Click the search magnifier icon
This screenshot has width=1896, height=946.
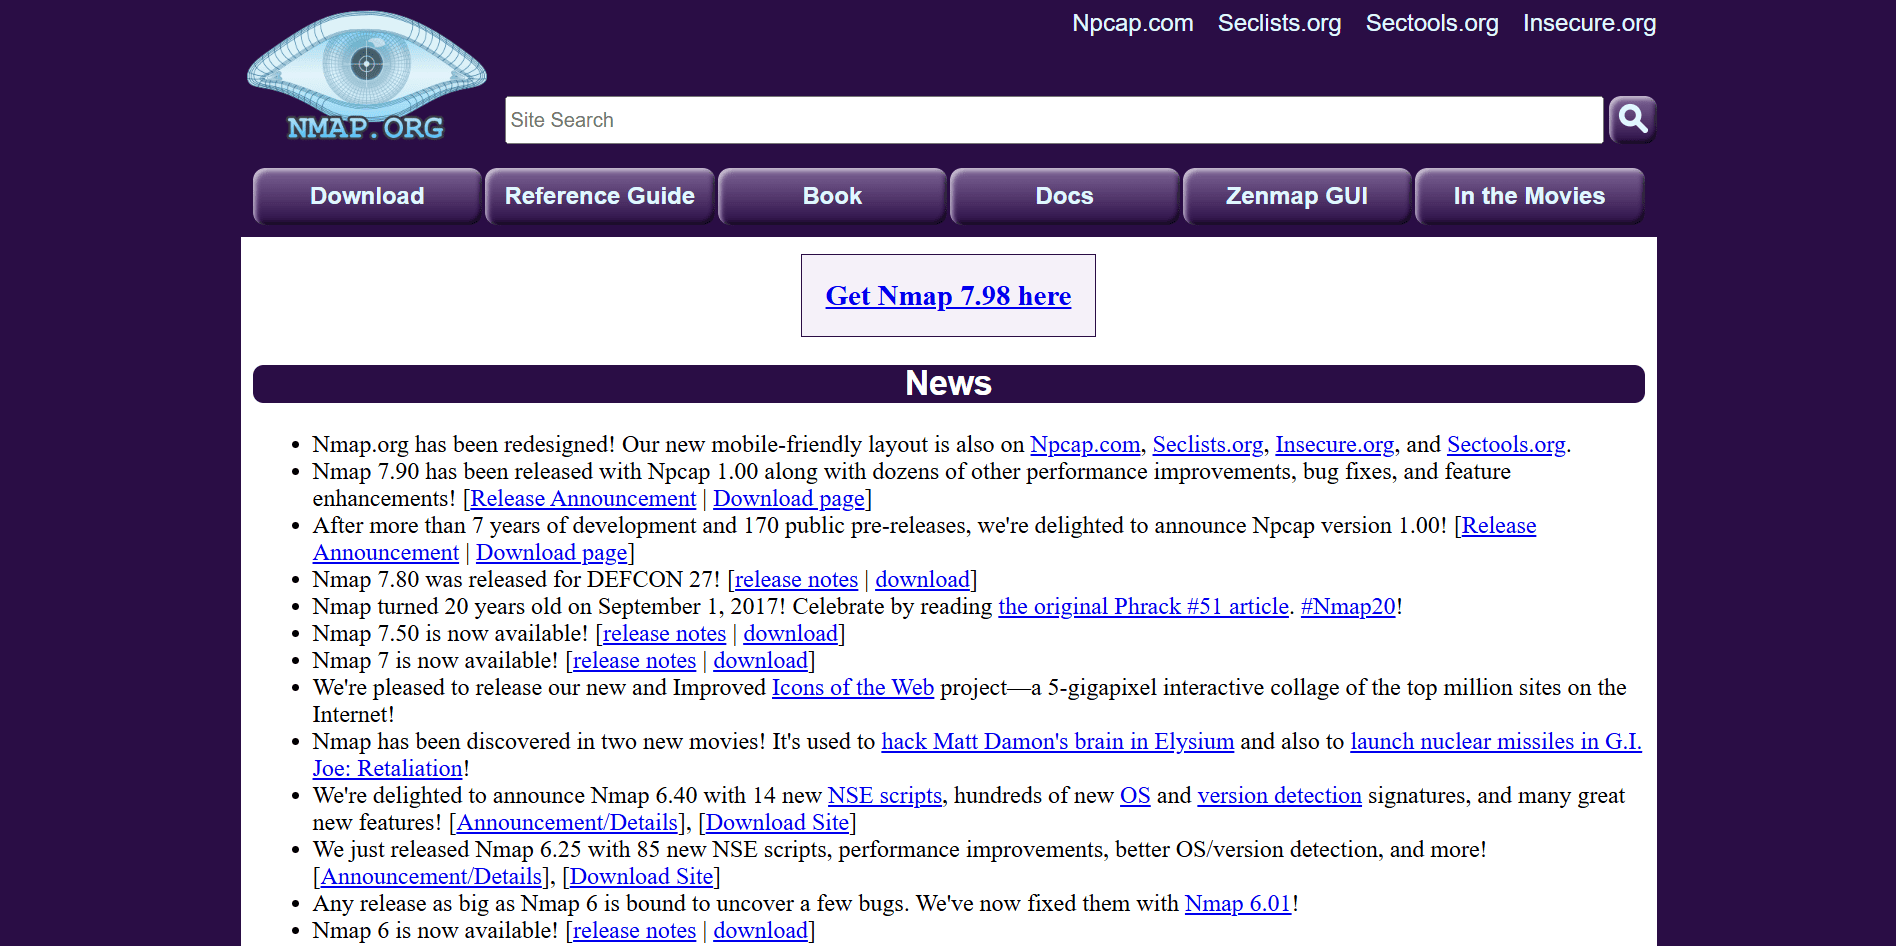(x=1632, y=120)
